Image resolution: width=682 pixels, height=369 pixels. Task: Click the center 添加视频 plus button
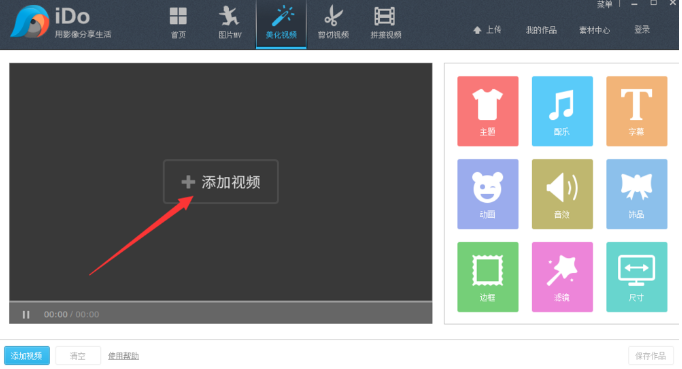click(x=221, y=181)
